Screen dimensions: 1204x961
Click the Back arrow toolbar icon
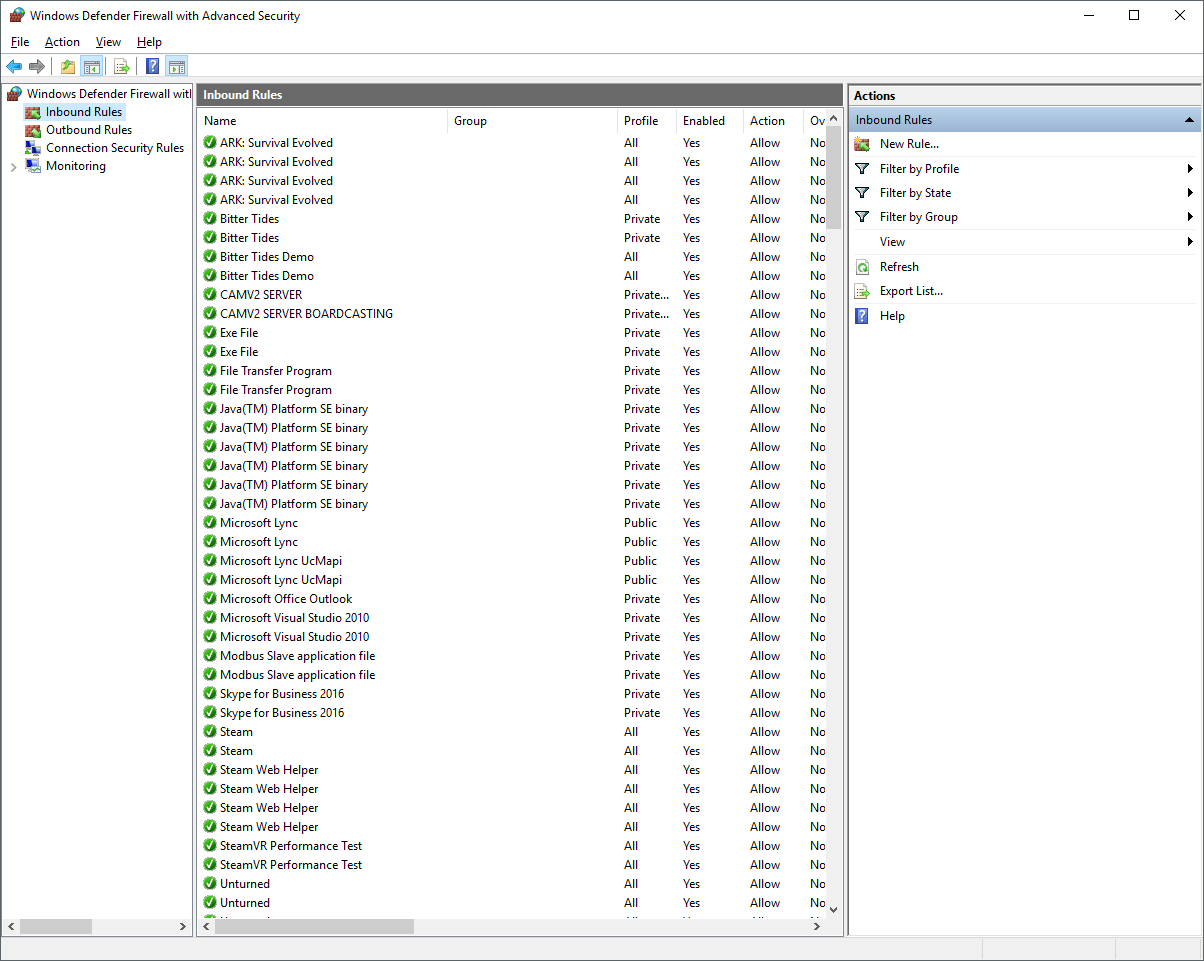[14, 67]
